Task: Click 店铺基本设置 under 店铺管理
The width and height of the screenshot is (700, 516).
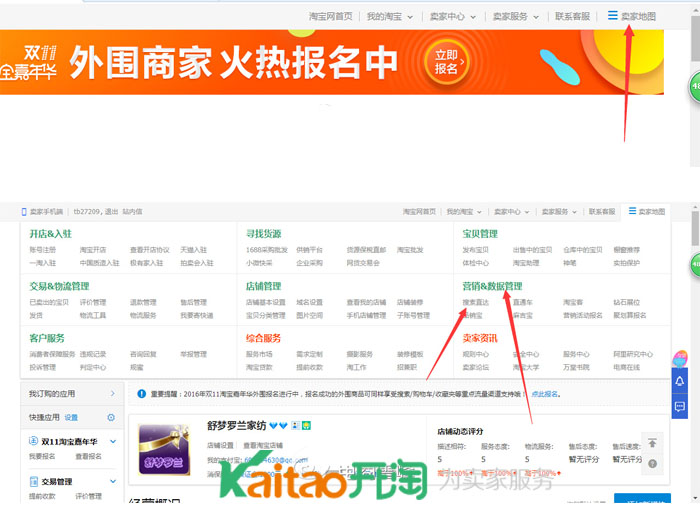Action: pyautogui.click(x=266, y=302)
